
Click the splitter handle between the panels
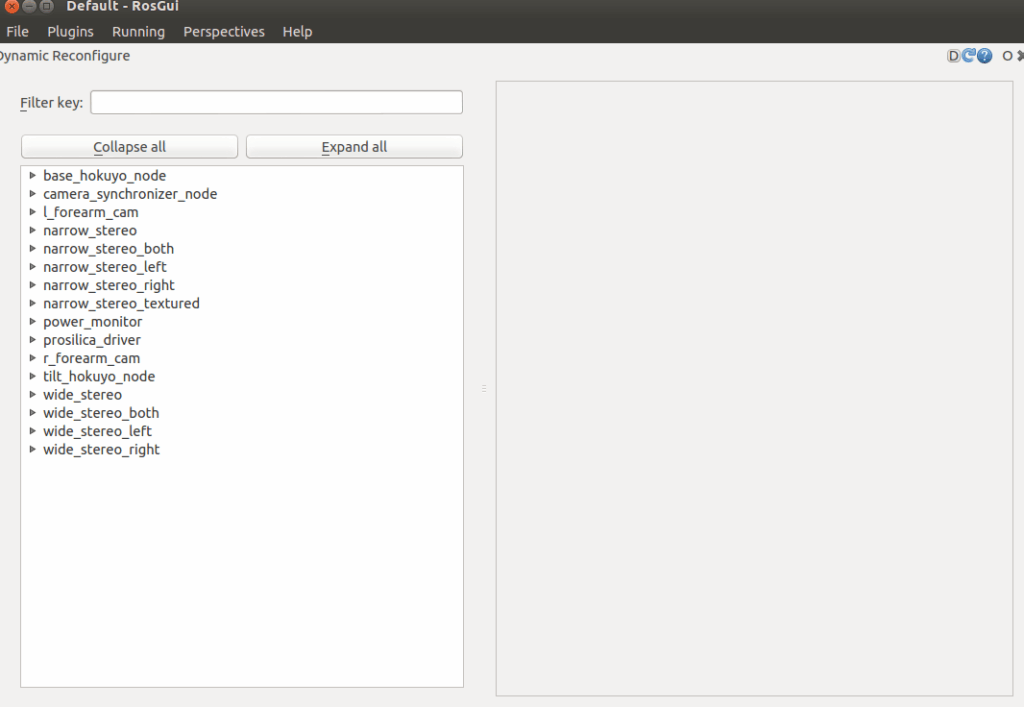(x=484, y=388)
